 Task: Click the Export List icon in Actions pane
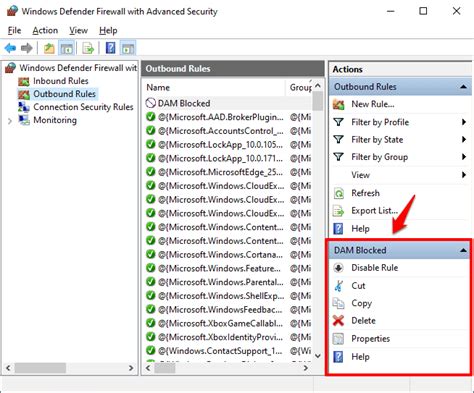[x=338, y=211]
